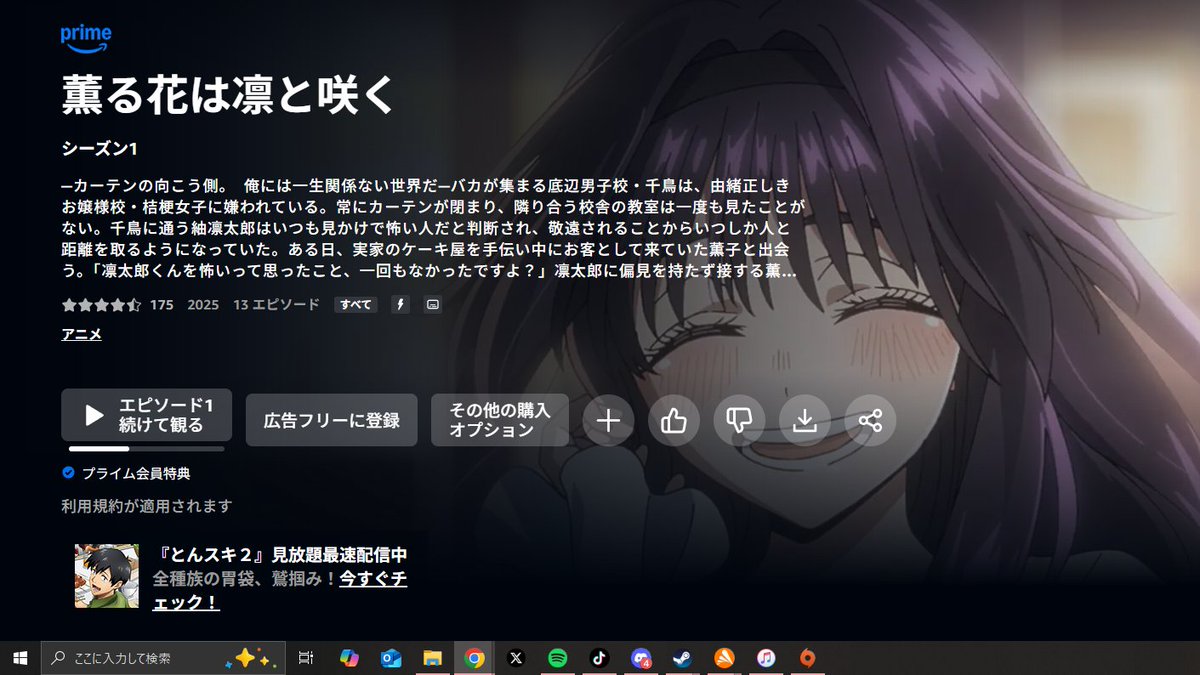Open Discord from the taskbar

641,658
